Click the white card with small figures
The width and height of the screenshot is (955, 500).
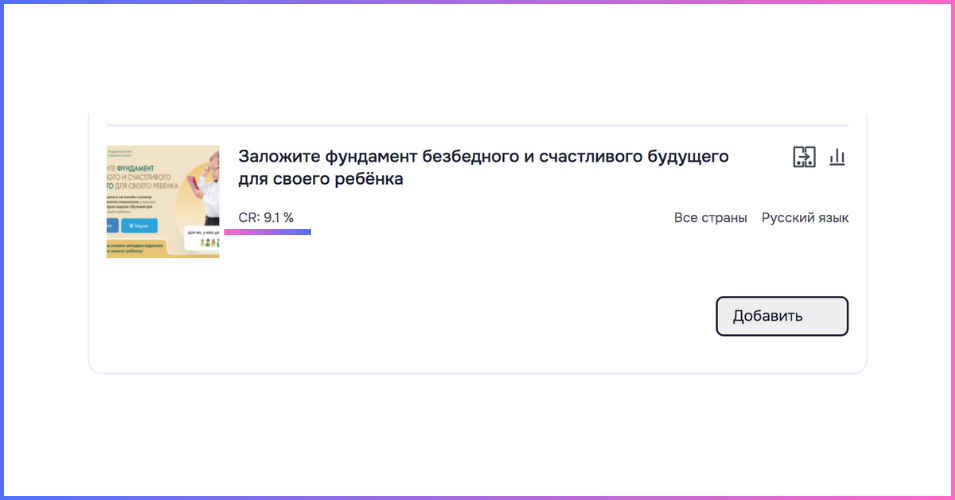click(202, 239)
